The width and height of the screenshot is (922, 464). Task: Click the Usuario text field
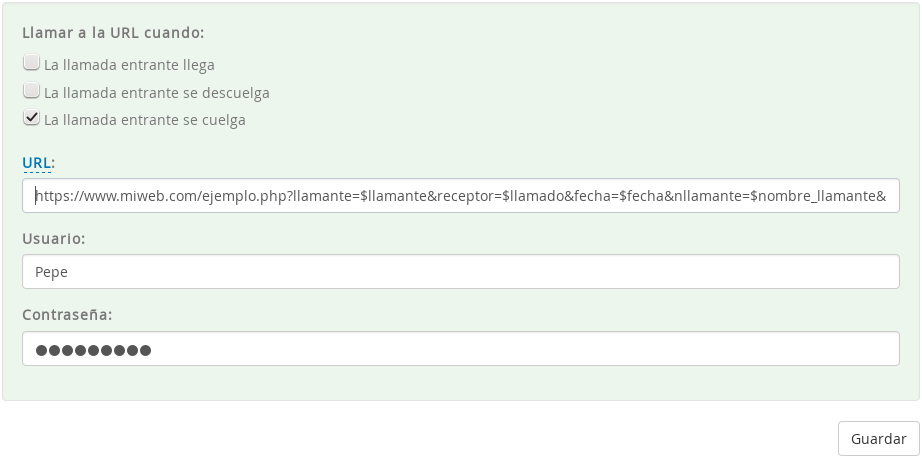[x=460, y=272]
